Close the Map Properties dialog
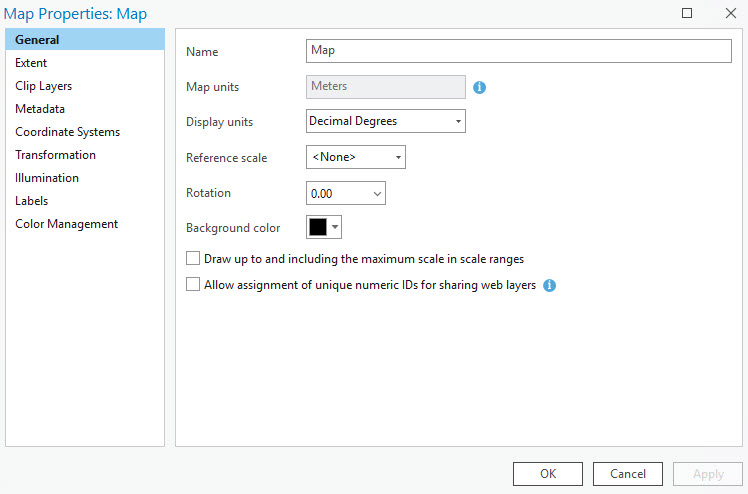The image size is (748, 494). (730, 13)
